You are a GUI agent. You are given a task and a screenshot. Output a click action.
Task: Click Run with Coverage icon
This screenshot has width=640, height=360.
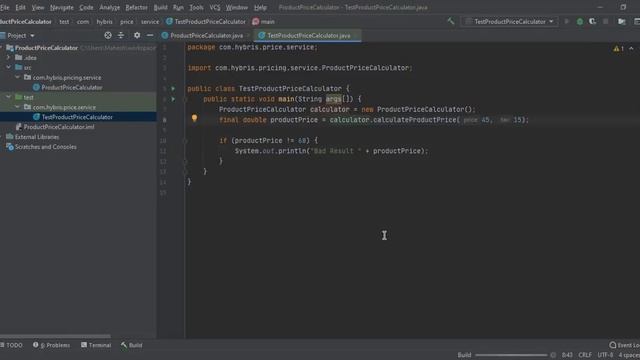tap(592, 21)
